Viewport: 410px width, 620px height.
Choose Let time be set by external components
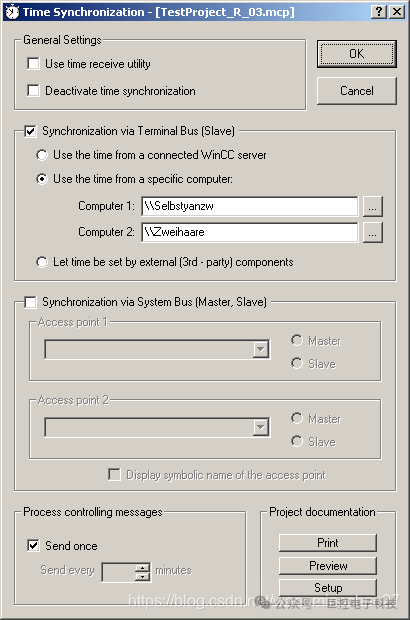(x=42, y=262)
